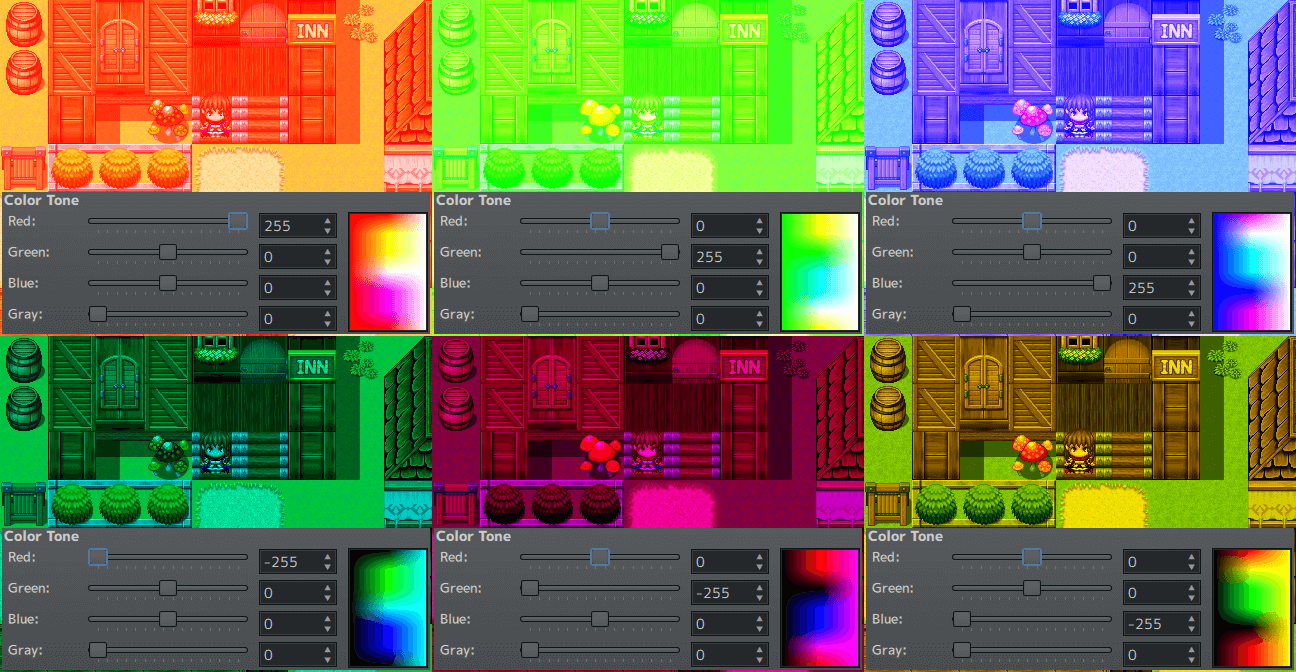
Task: Click up arrow of Blue spinbox in Red -255 panel
Action: [327, 618]
